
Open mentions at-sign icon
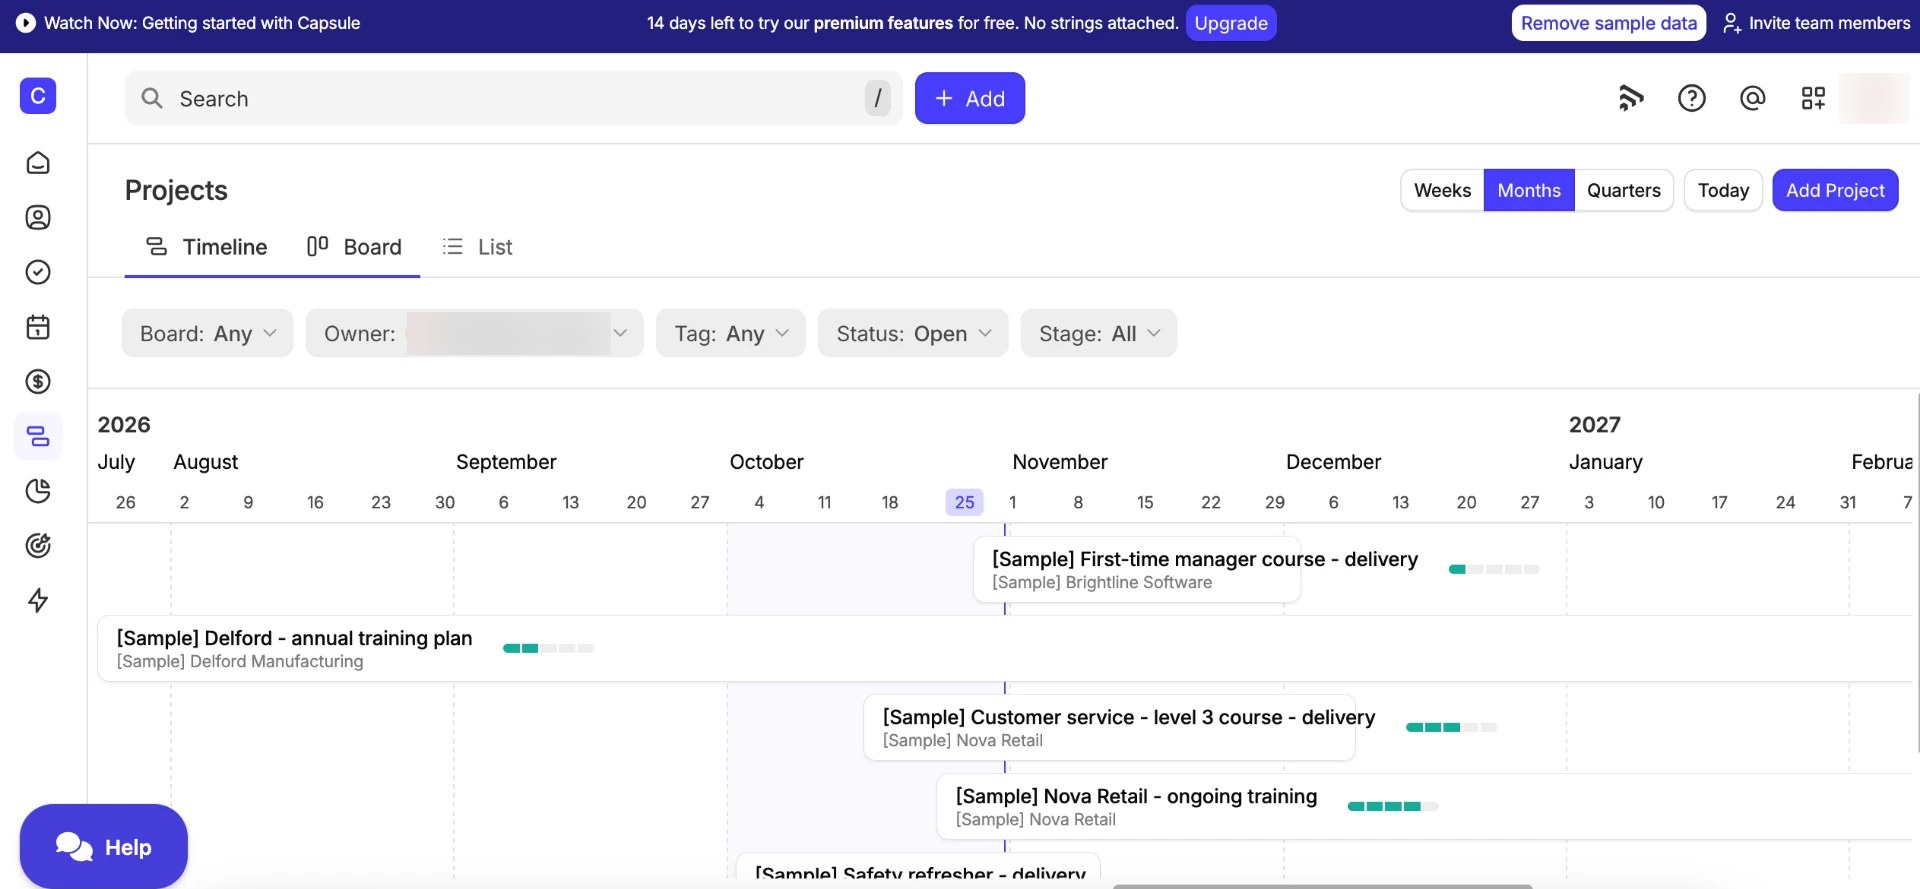pos(1753,98)
